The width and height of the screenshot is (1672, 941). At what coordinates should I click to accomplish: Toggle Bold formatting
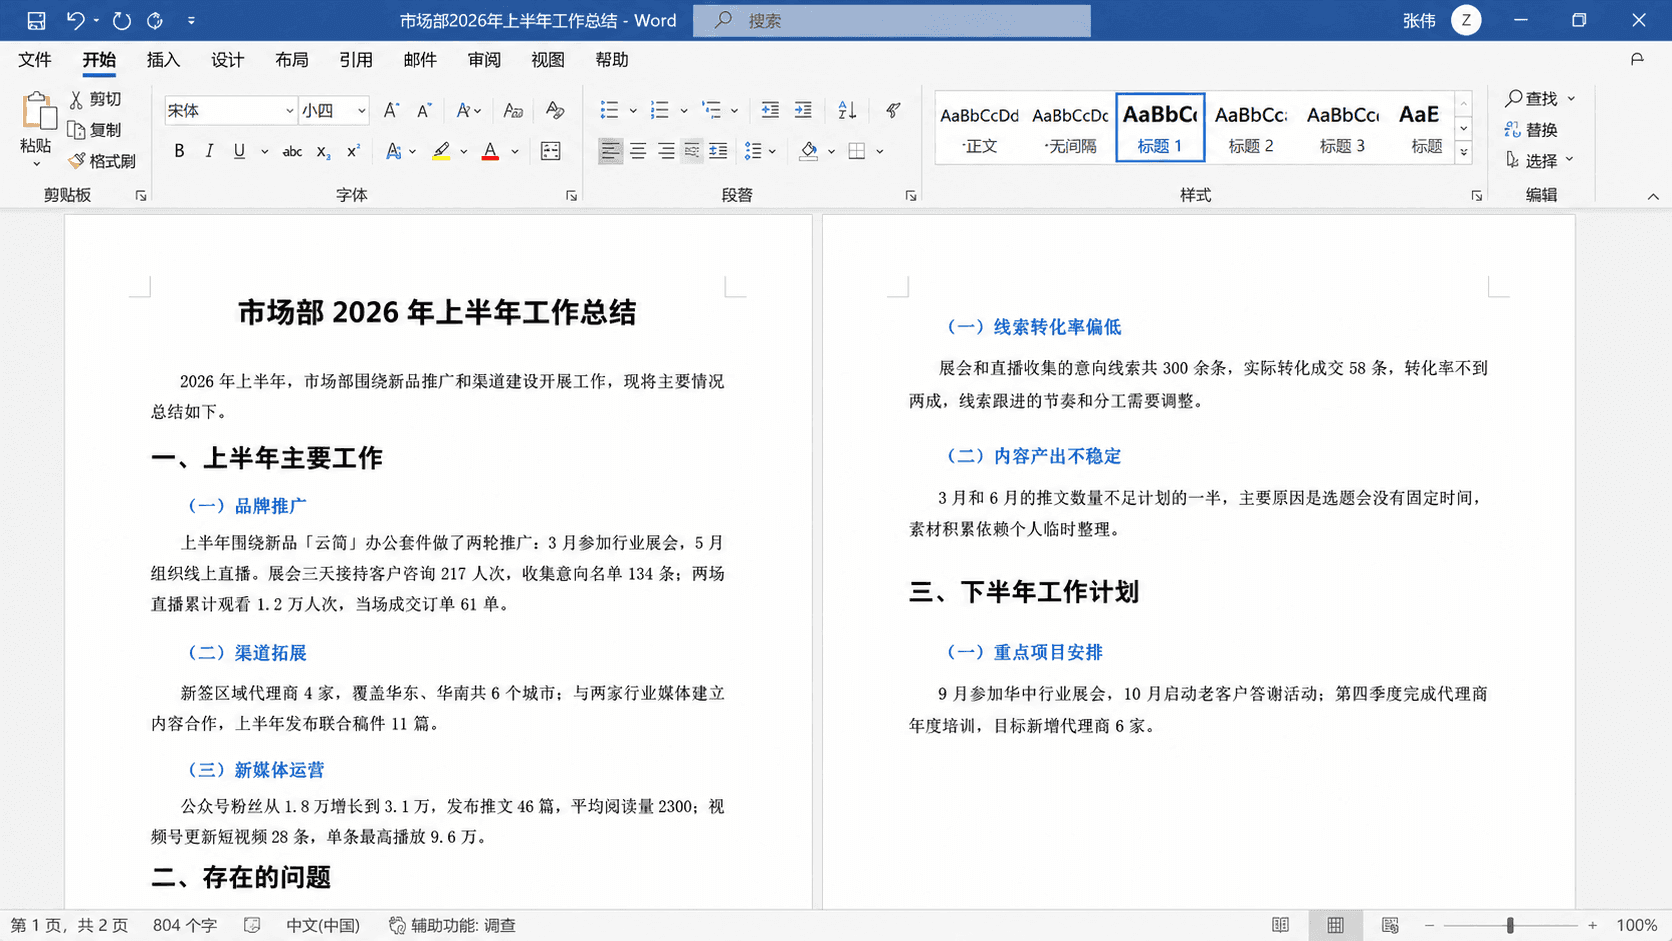tap(179, 151)
